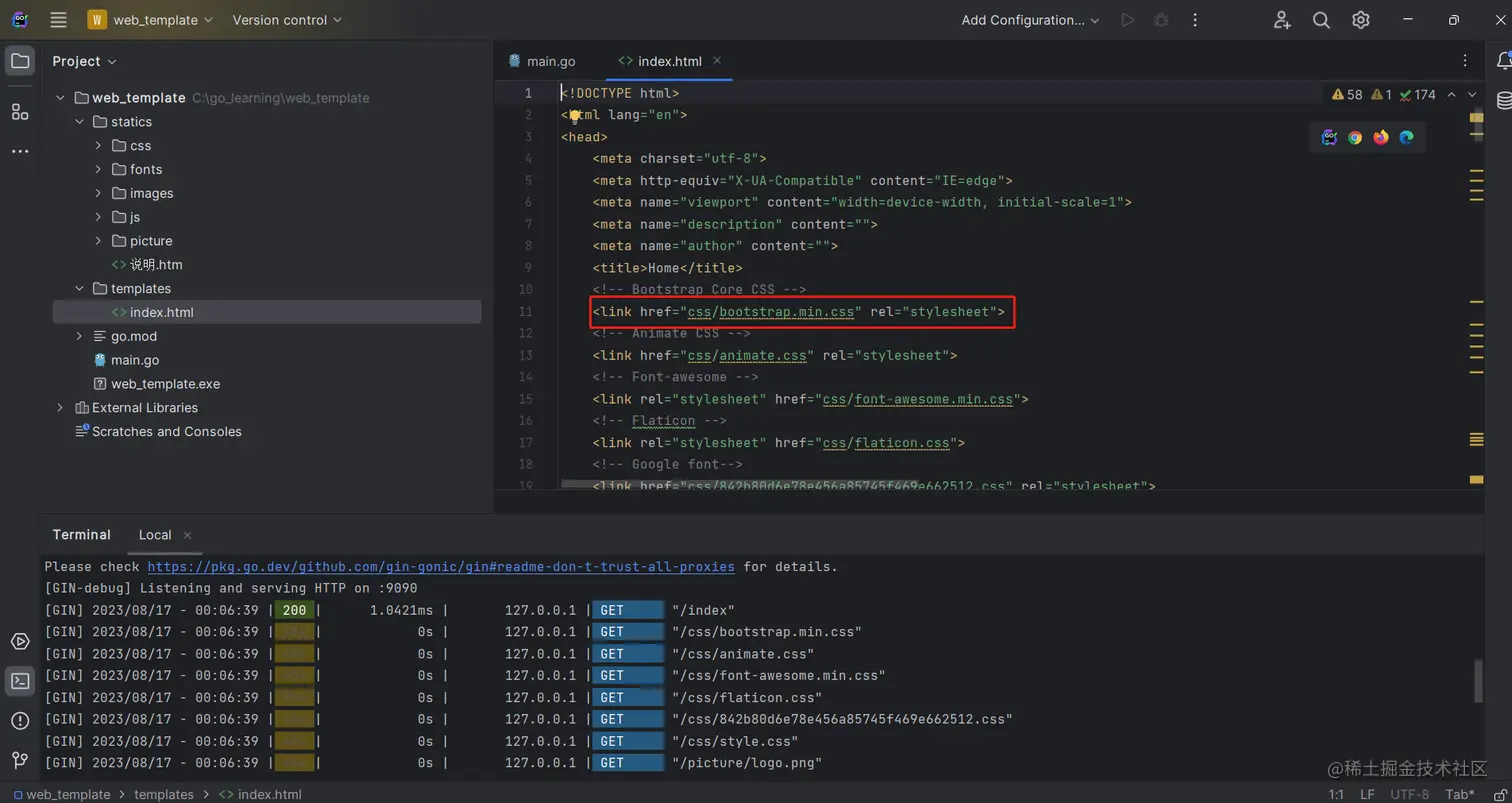Toggle the Terminal tool window icon
Viewport: 1512px width, 803px height.
20,681
